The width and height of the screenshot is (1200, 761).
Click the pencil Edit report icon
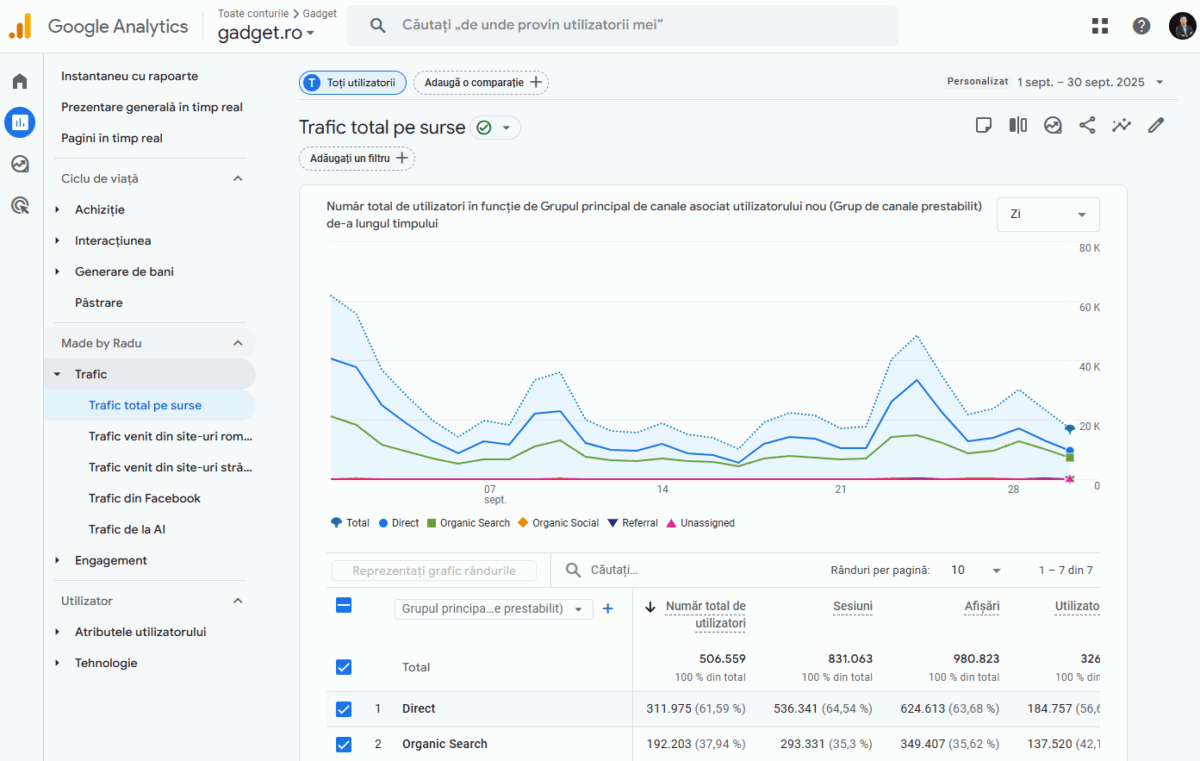pos(1156,125)
